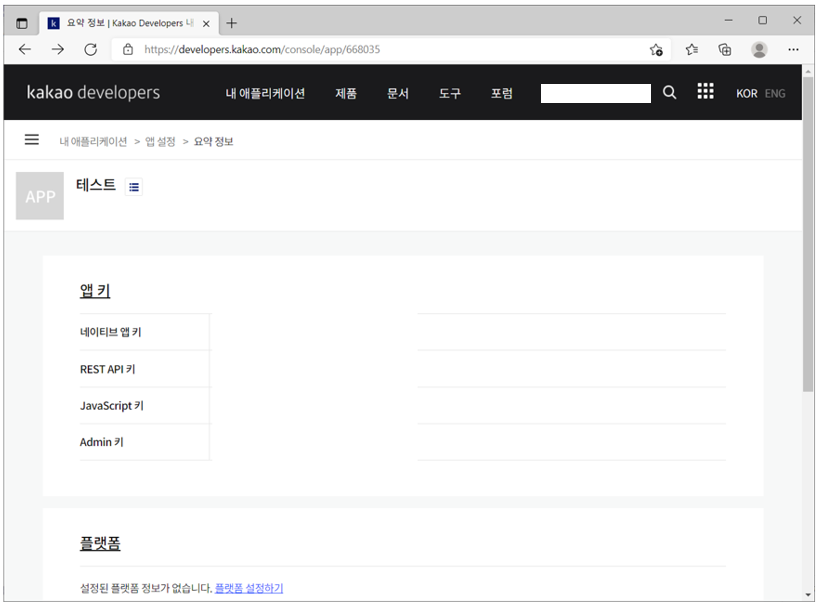Image resolution: width=820 pixels, height=607 pixels.
Task: Click the 테스트 app name title
Action: [96, 185]
